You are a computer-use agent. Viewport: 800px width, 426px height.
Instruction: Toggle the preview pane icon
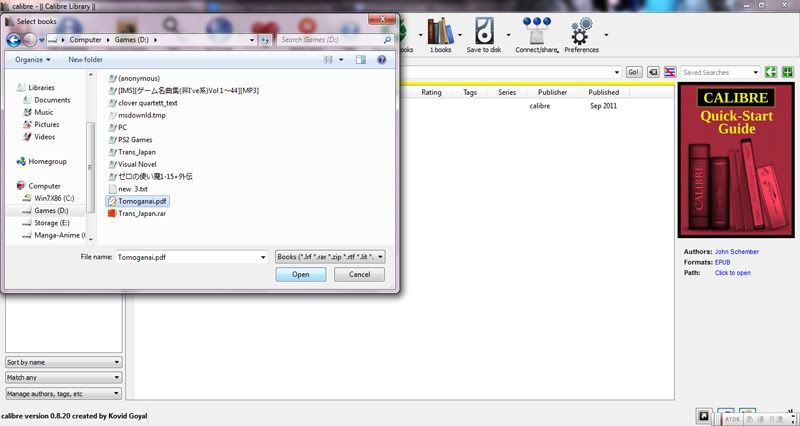(x=361, y=60)
